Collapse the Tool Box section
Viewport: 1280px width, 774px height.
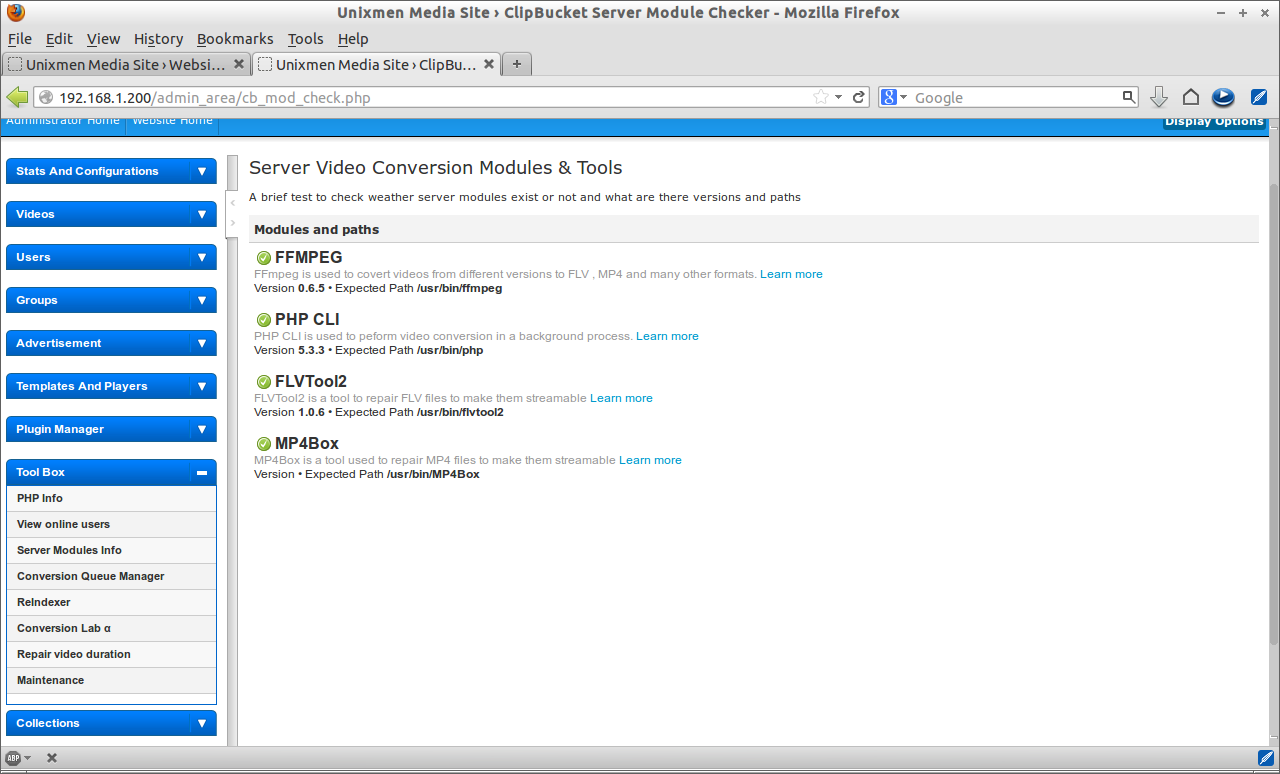click(111, 472)
